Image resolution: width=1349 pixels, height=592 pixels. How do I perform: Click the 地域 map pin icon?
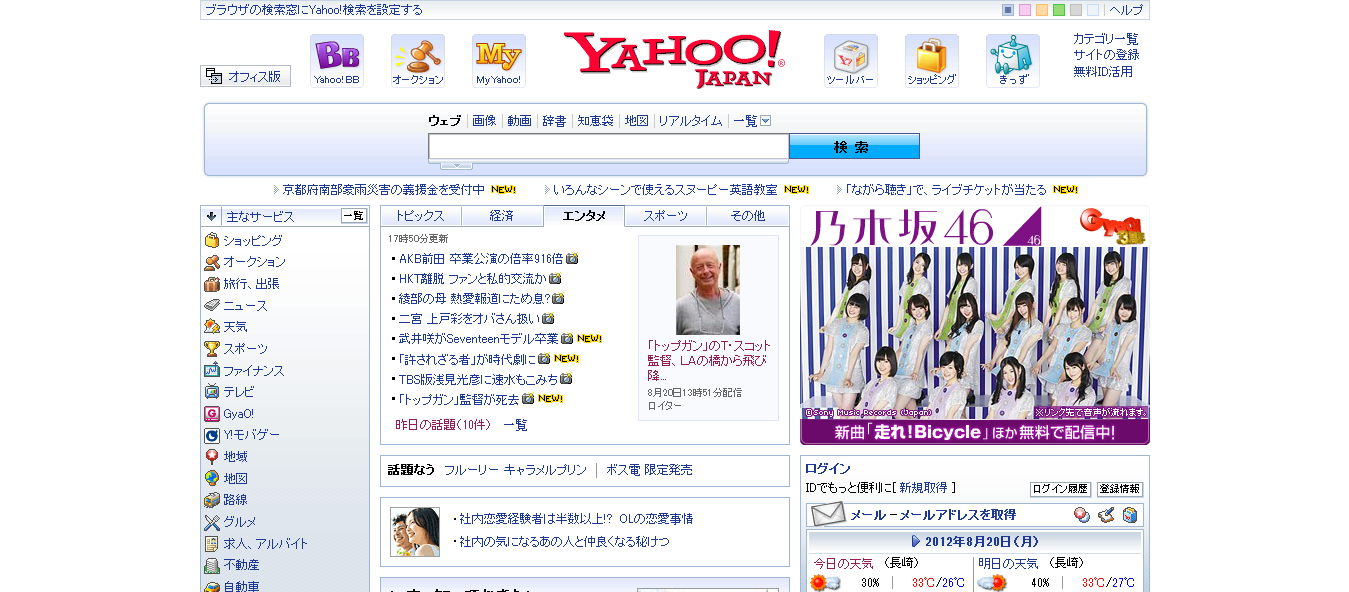point(212,457)
